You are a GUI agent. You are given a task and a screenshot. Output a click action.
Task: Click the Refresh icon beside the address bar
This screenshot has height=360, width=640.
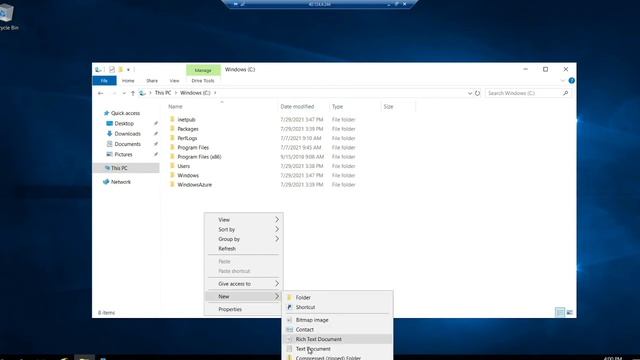(x=477, y=93)
